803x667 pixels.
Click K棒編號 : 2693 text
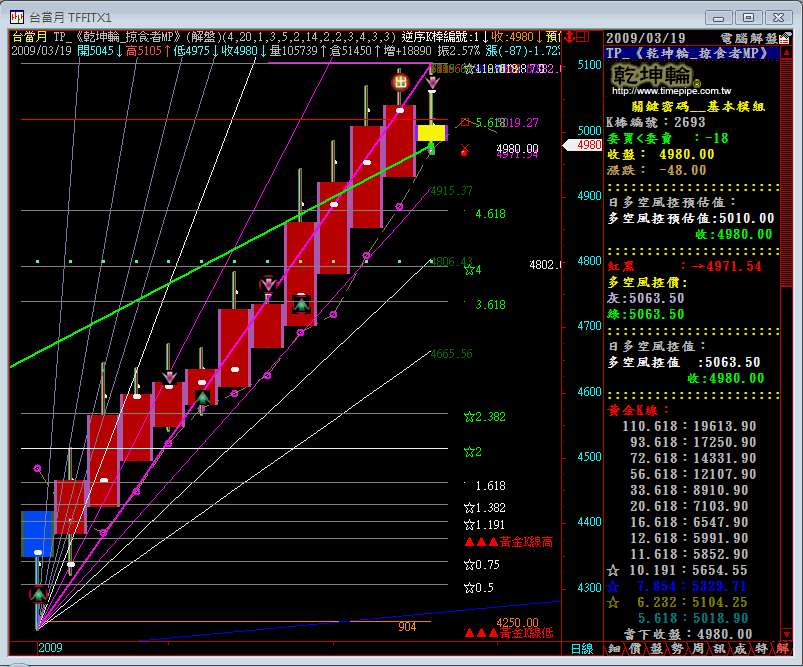click(656, 122)
